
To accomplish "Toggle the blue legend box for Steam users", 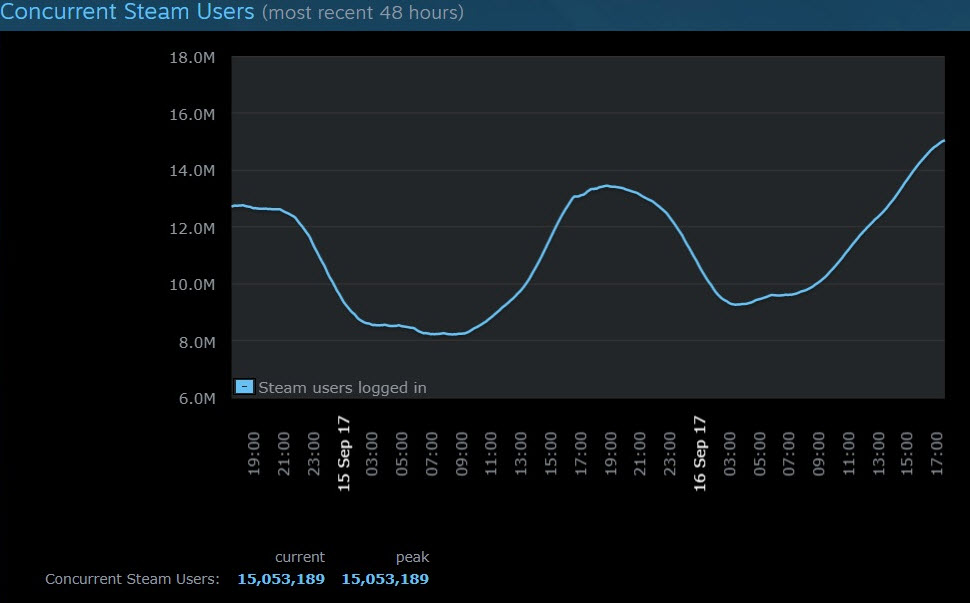I will pyautogui.click(x=244, y=387).
